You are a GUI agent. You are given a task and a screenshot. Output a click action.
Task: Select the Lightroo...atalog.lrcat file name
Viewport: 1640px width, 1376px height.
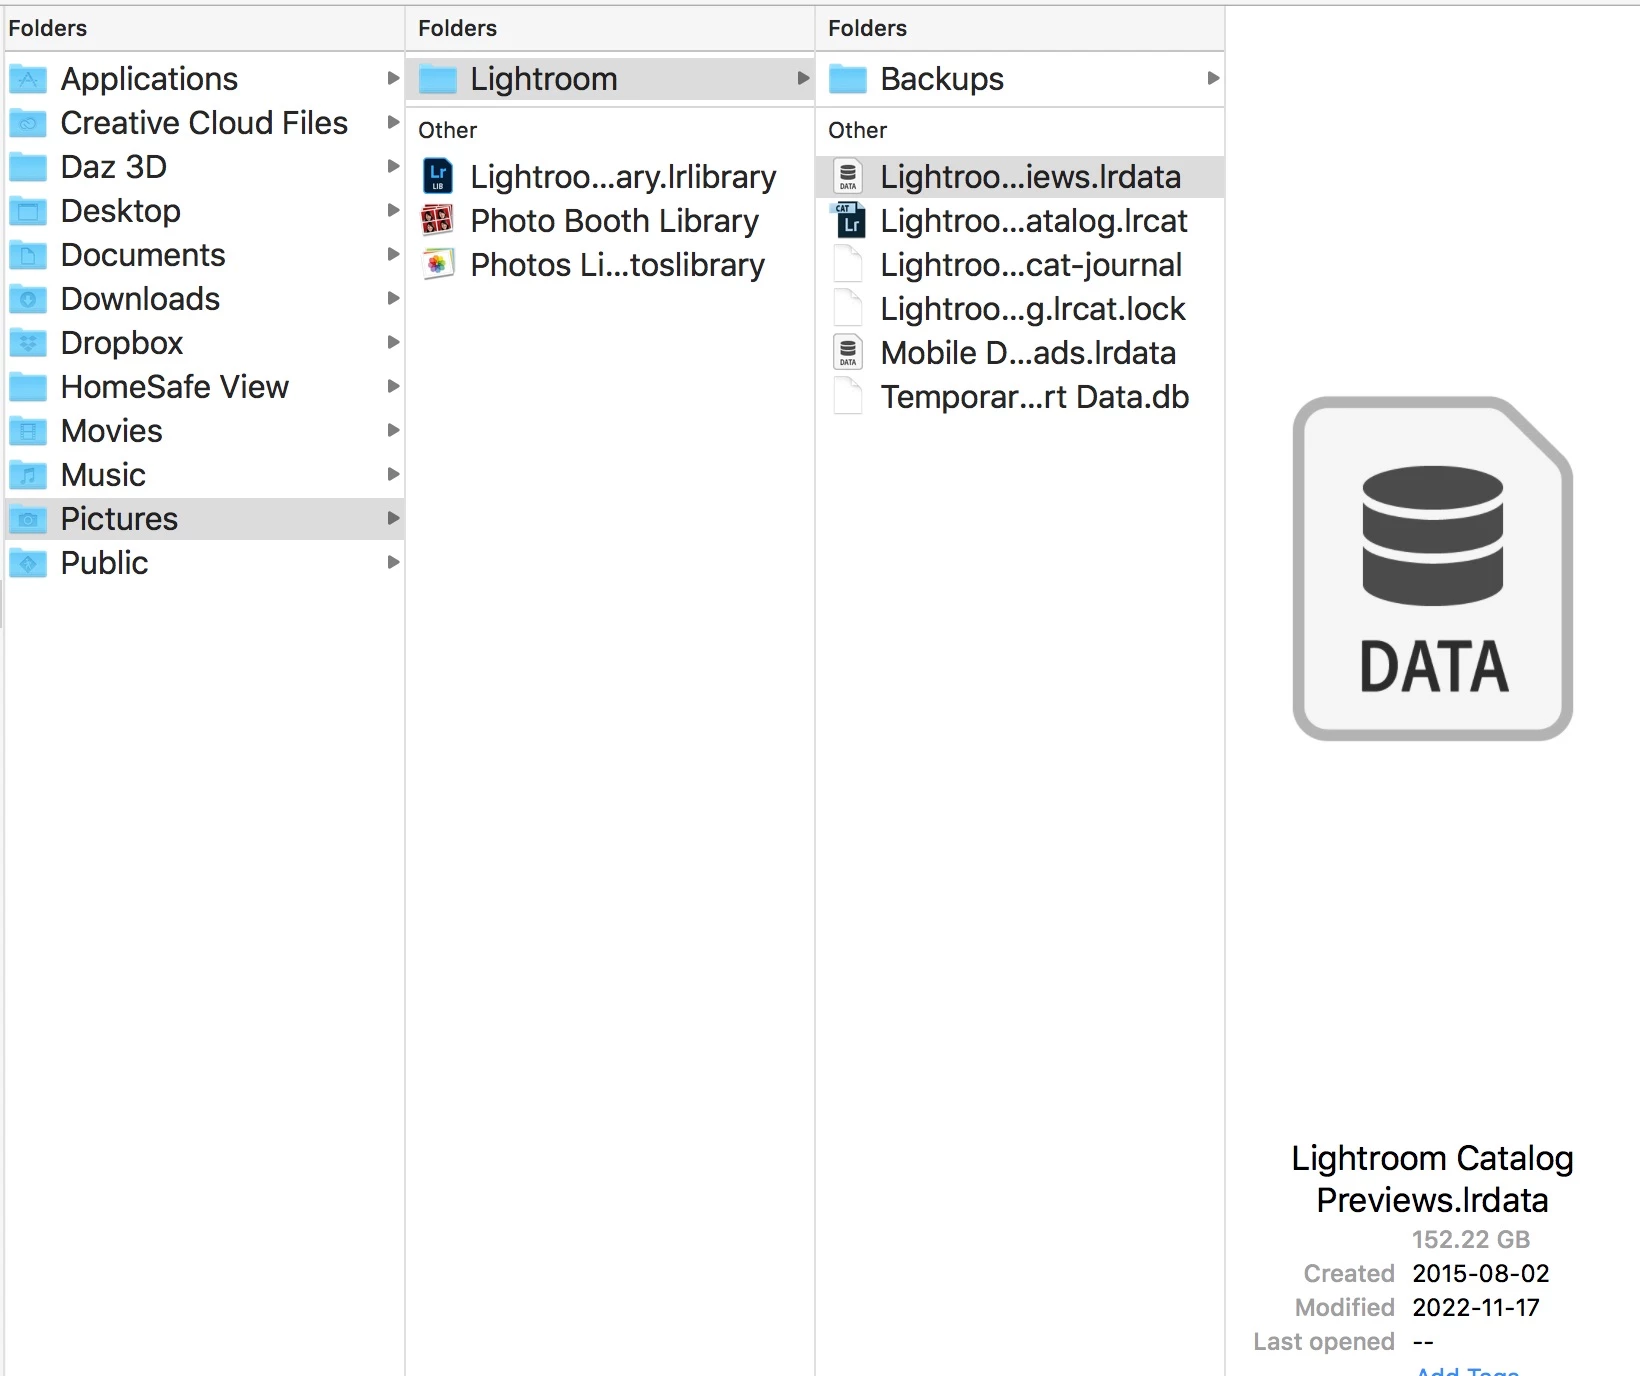click(x=1034, y=221)
